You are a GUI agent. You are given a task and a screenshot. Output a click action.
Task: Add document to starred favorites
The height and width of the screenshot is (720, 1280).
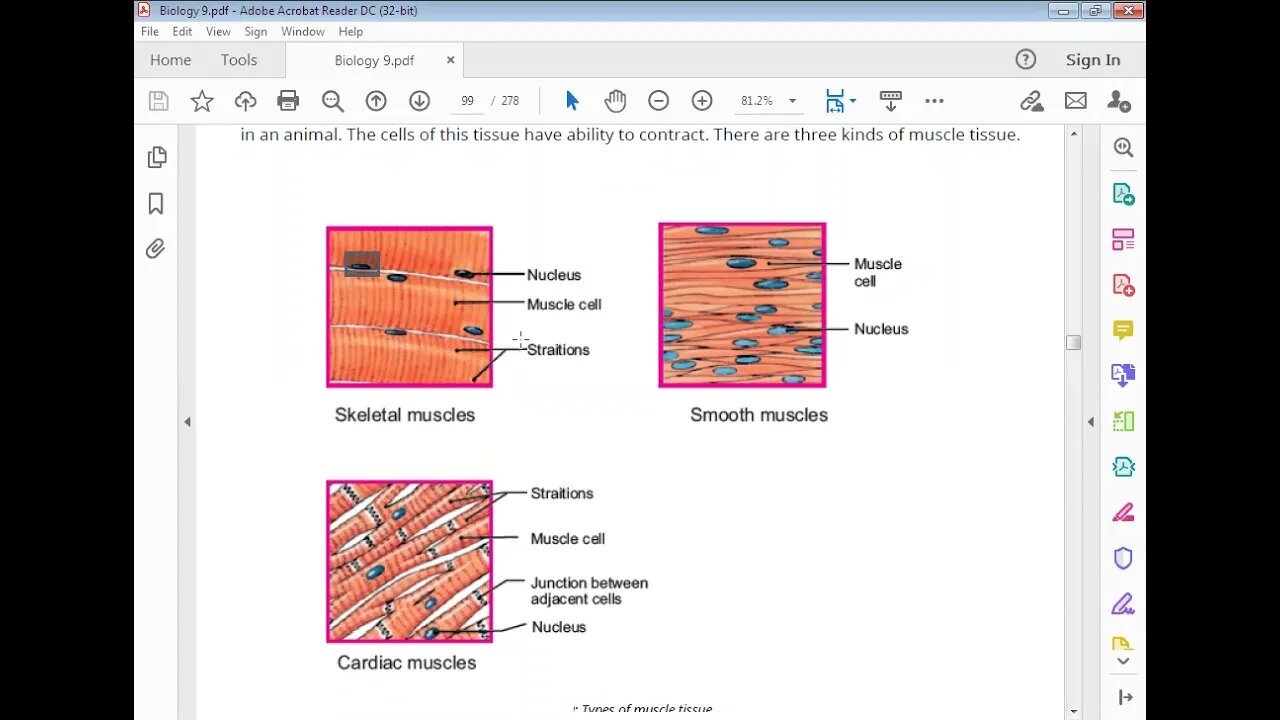tap(202, 101)
